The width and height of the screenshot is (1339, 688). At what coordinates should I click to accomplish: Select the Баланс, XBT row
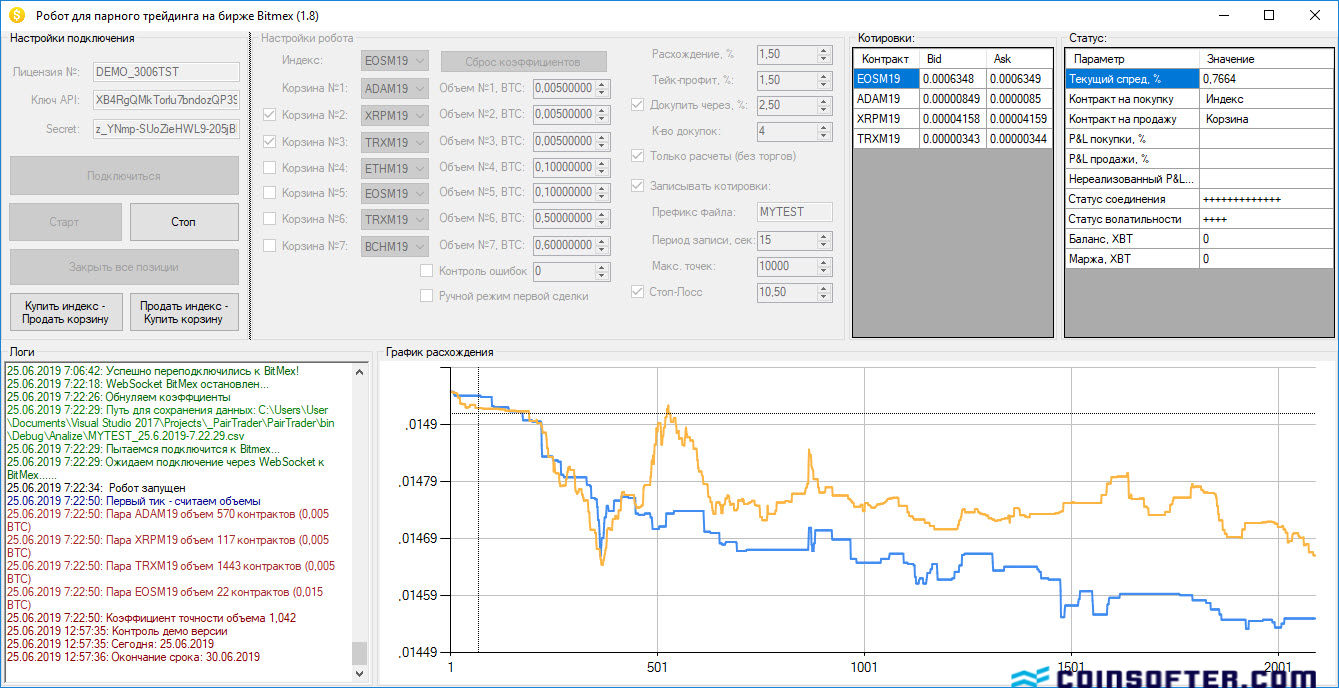(x=1199, y=239)
